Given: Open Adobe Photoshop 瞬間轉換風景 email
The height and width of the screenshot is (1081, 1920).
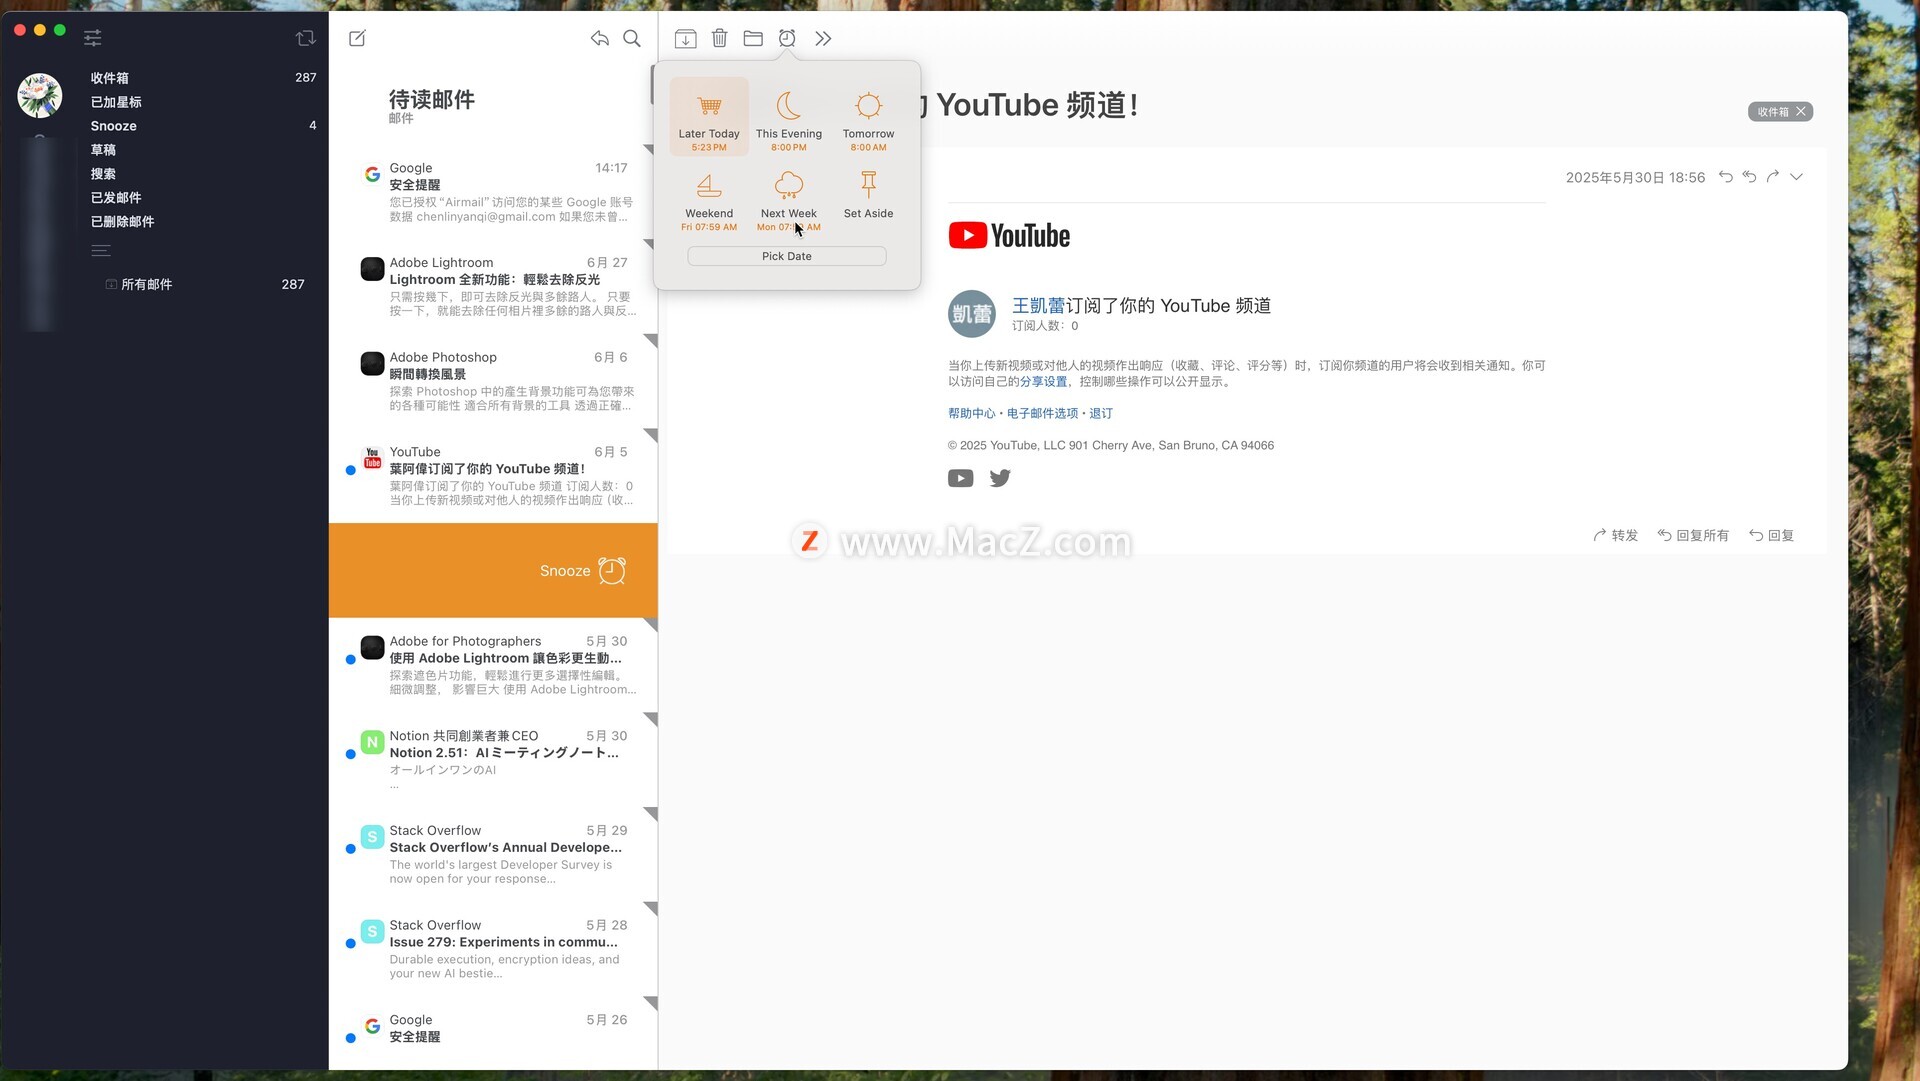Looking at the screenshot, I should (493, 382).
